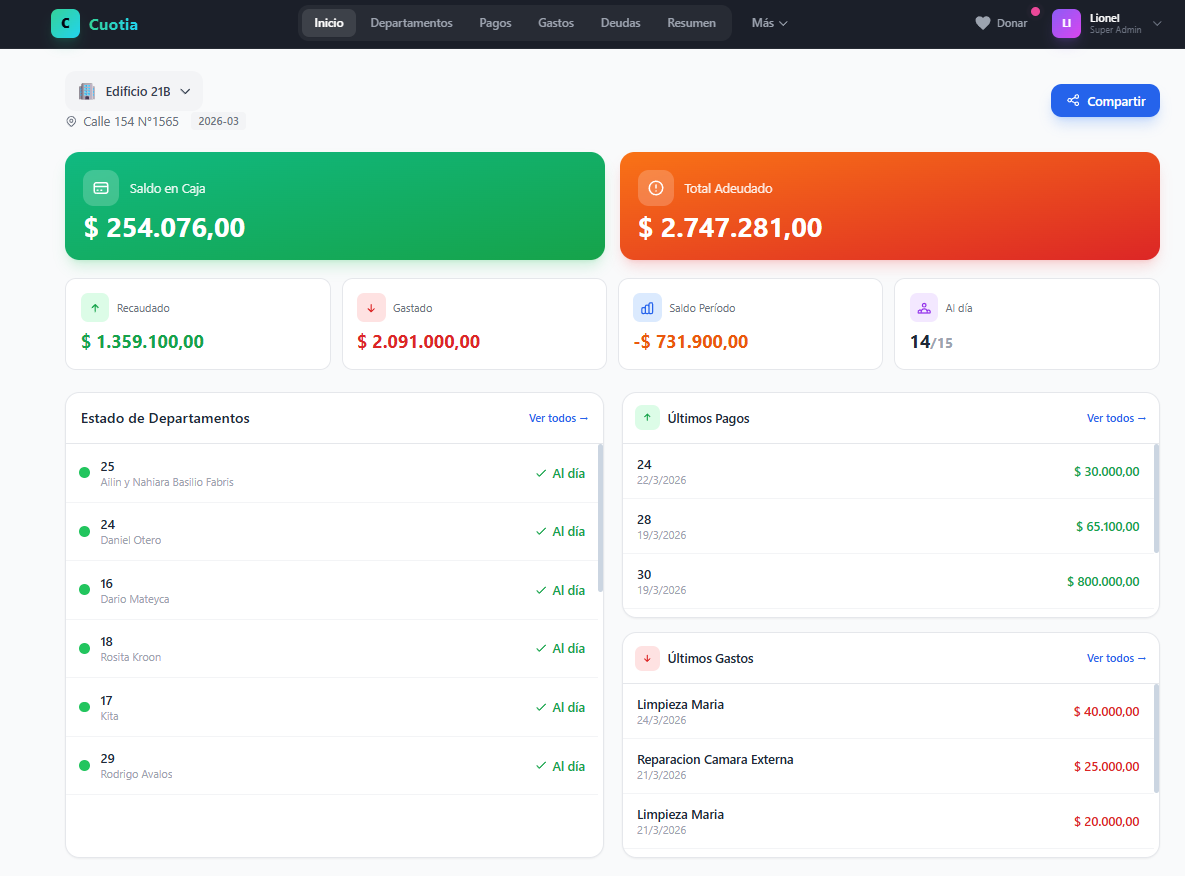Click the Últimos Gastos red arrow icon

coord(647,658)
